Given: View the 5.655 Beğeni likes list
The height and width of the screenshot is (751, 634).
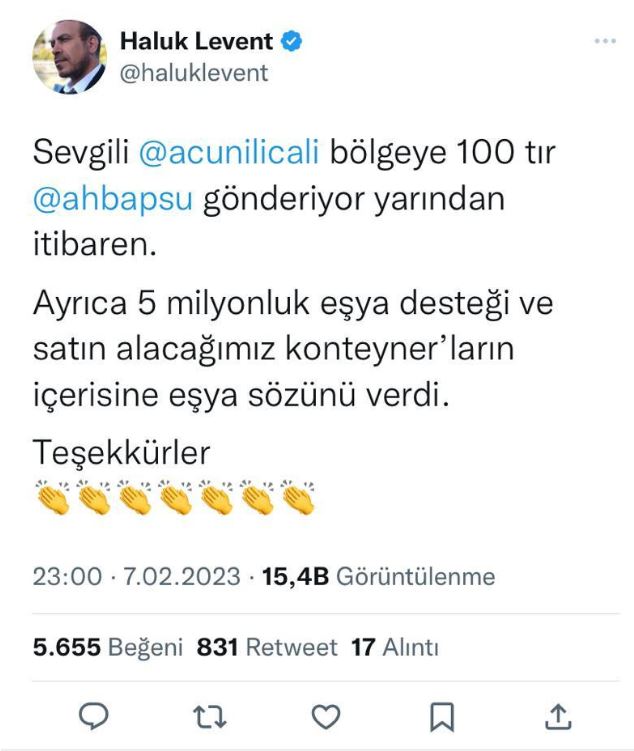Looking at the screenshot, I should [x=108, y=647].
